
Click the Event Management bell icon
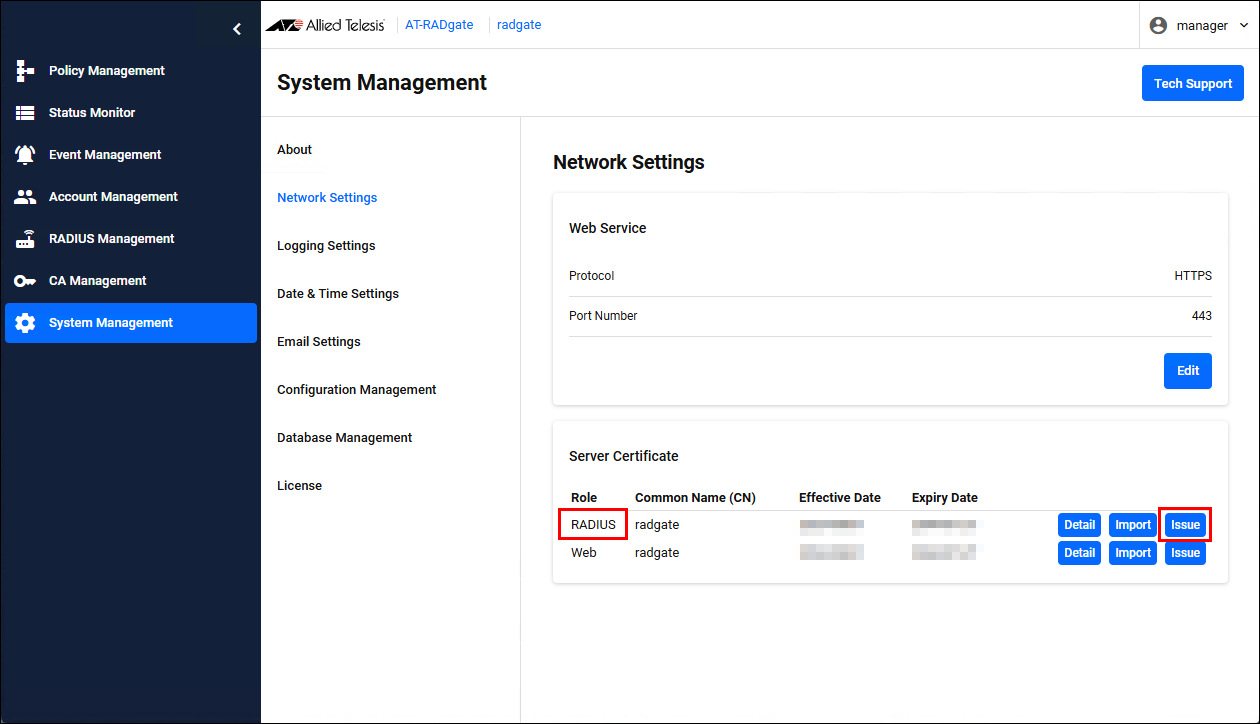click(x=25, y=155)
